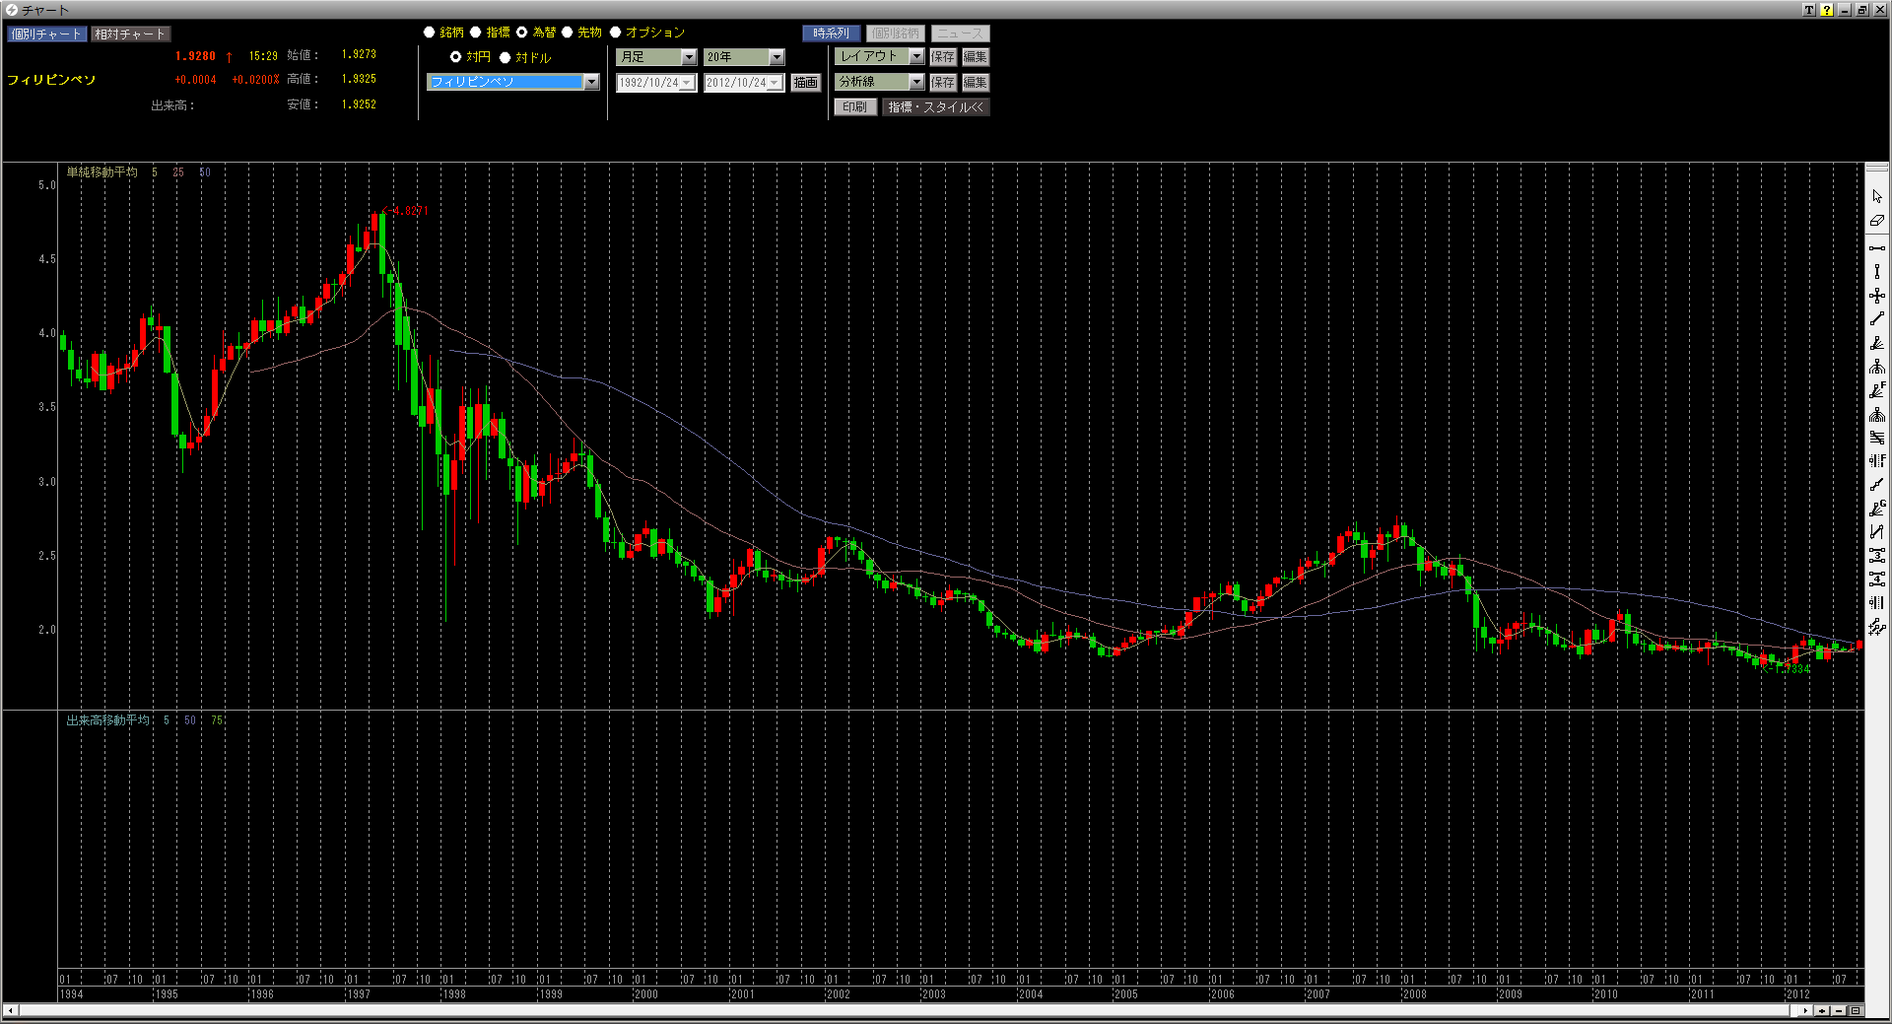Image resolution: width=1892 pixels, height=1024 pixels.
Task: Click the zoom-out minus button at bottom right
Action: pos(1839,1011)
